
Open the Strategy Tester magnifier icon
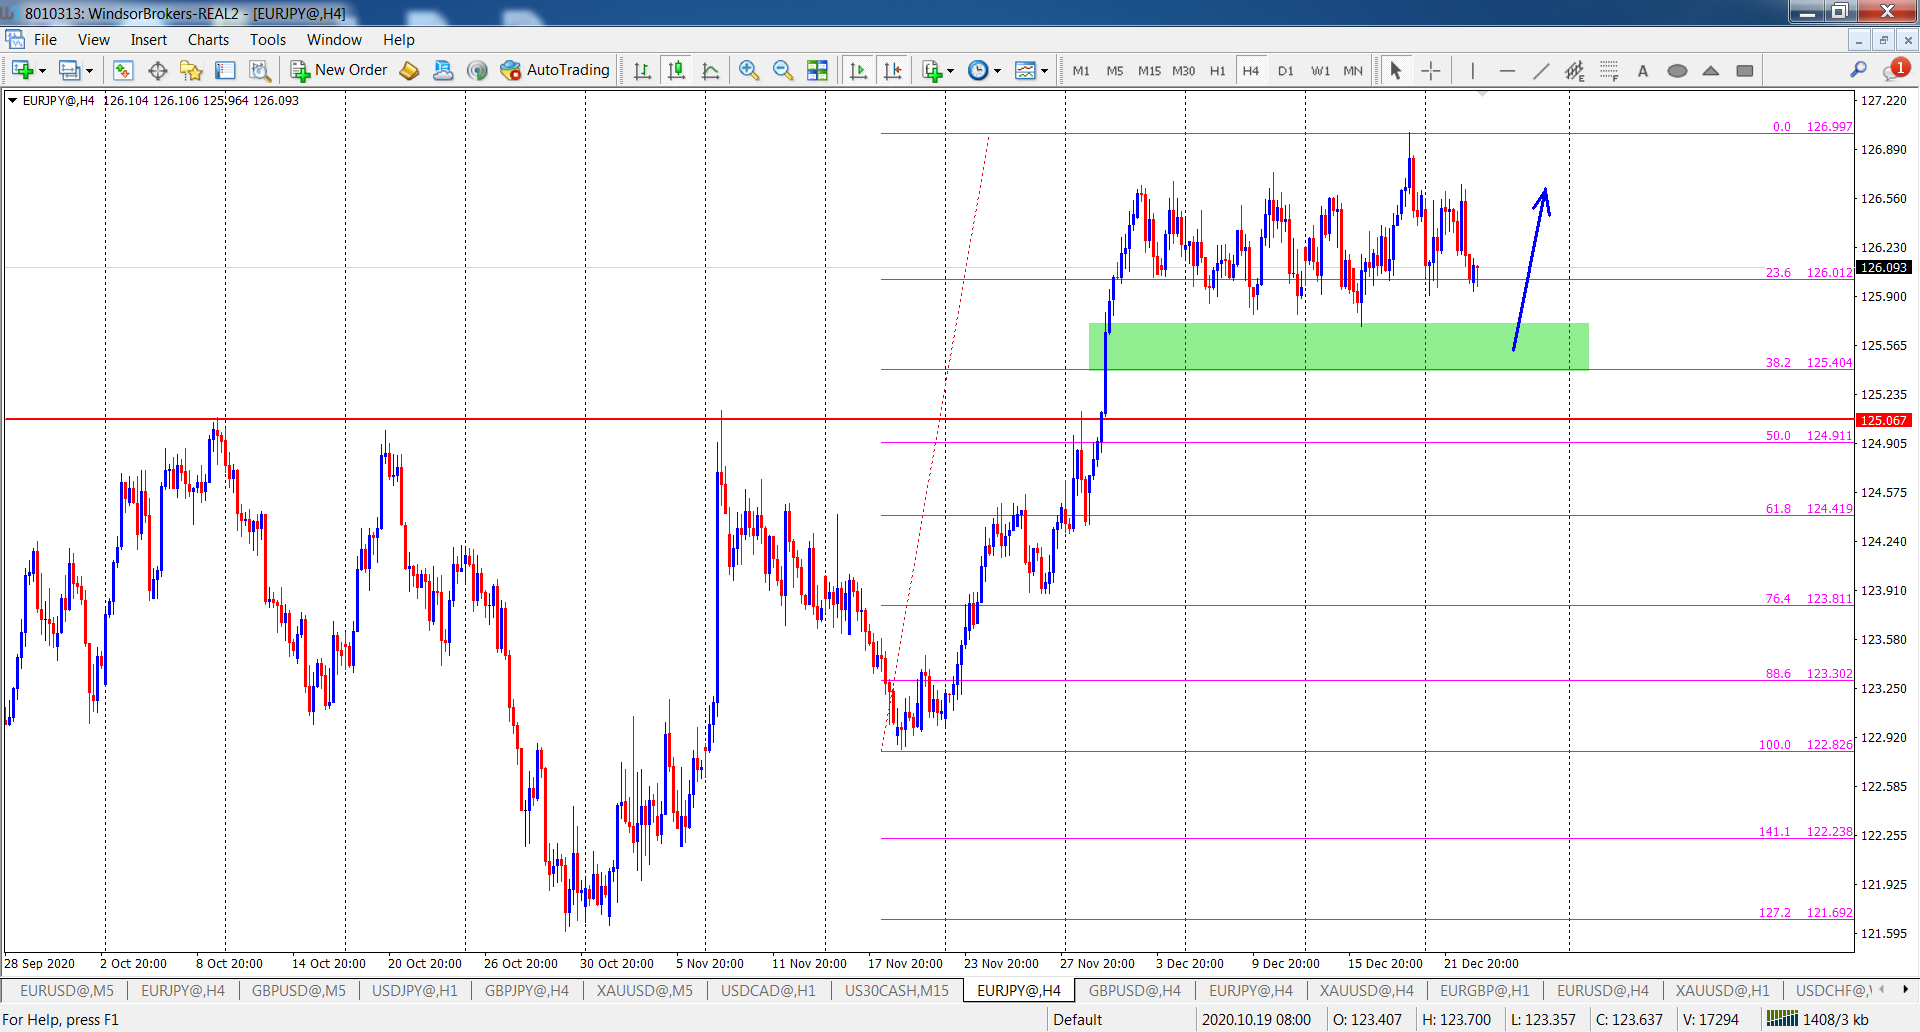click(260, 70)
